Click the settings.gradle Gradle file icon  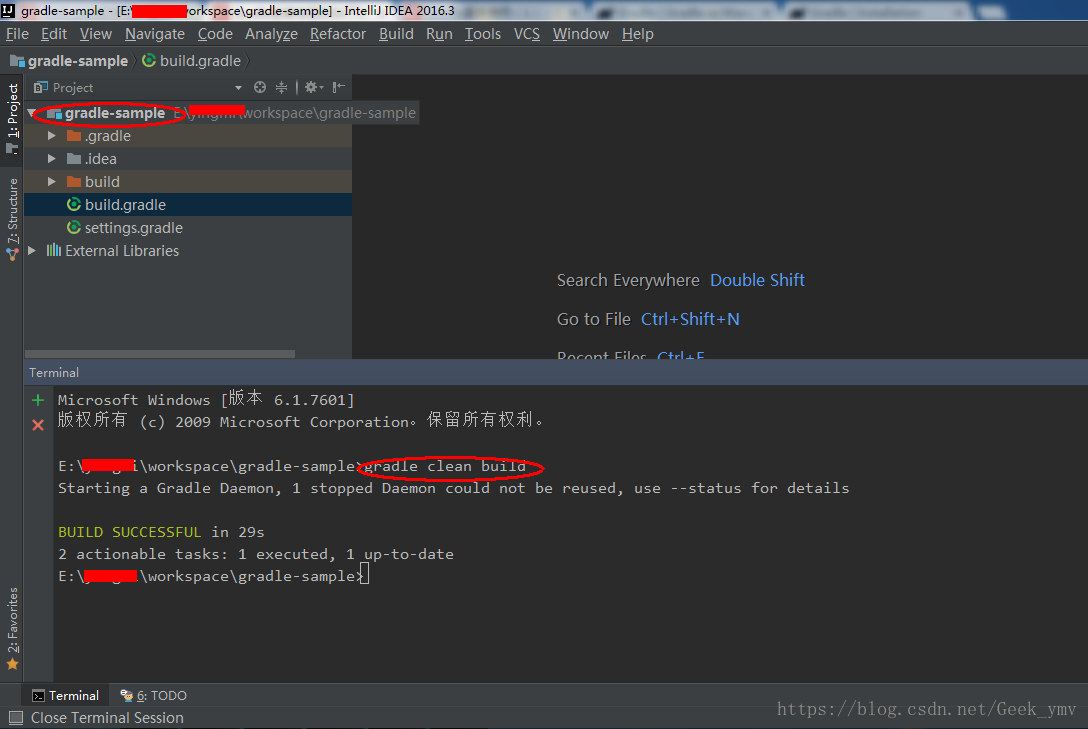point(74,228)
